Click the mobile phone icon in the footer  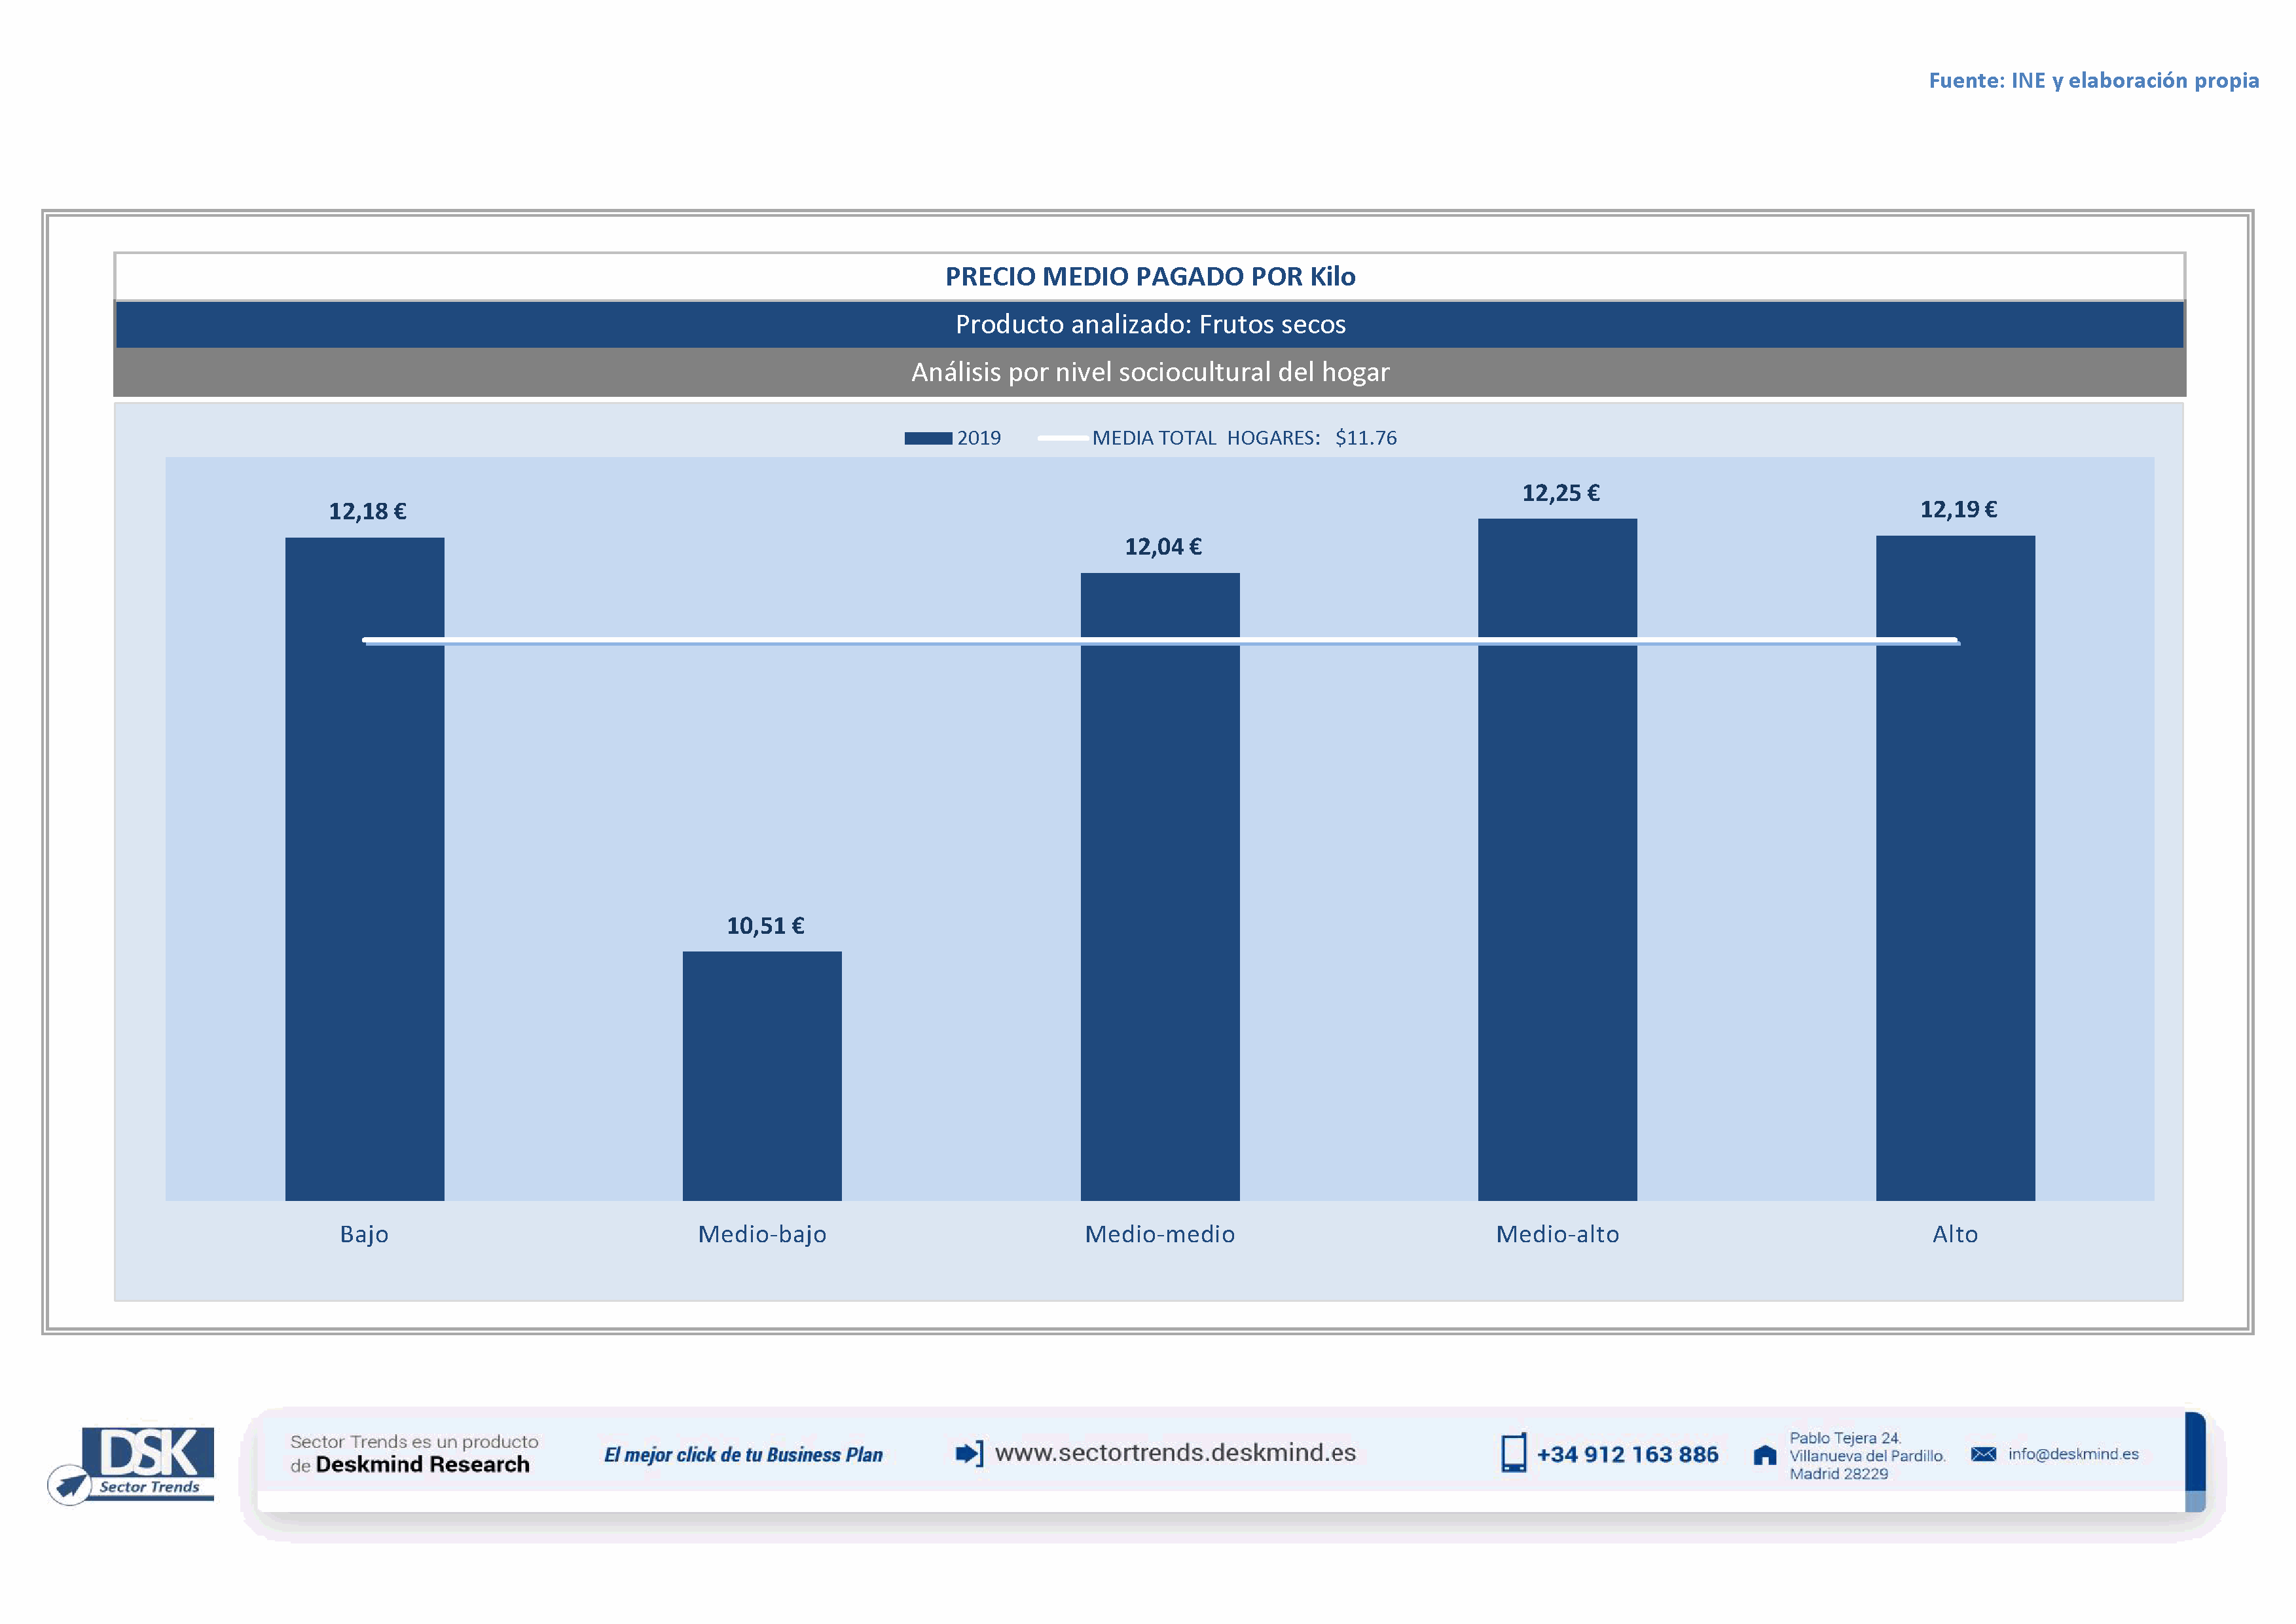(x=1513, y=1453)
